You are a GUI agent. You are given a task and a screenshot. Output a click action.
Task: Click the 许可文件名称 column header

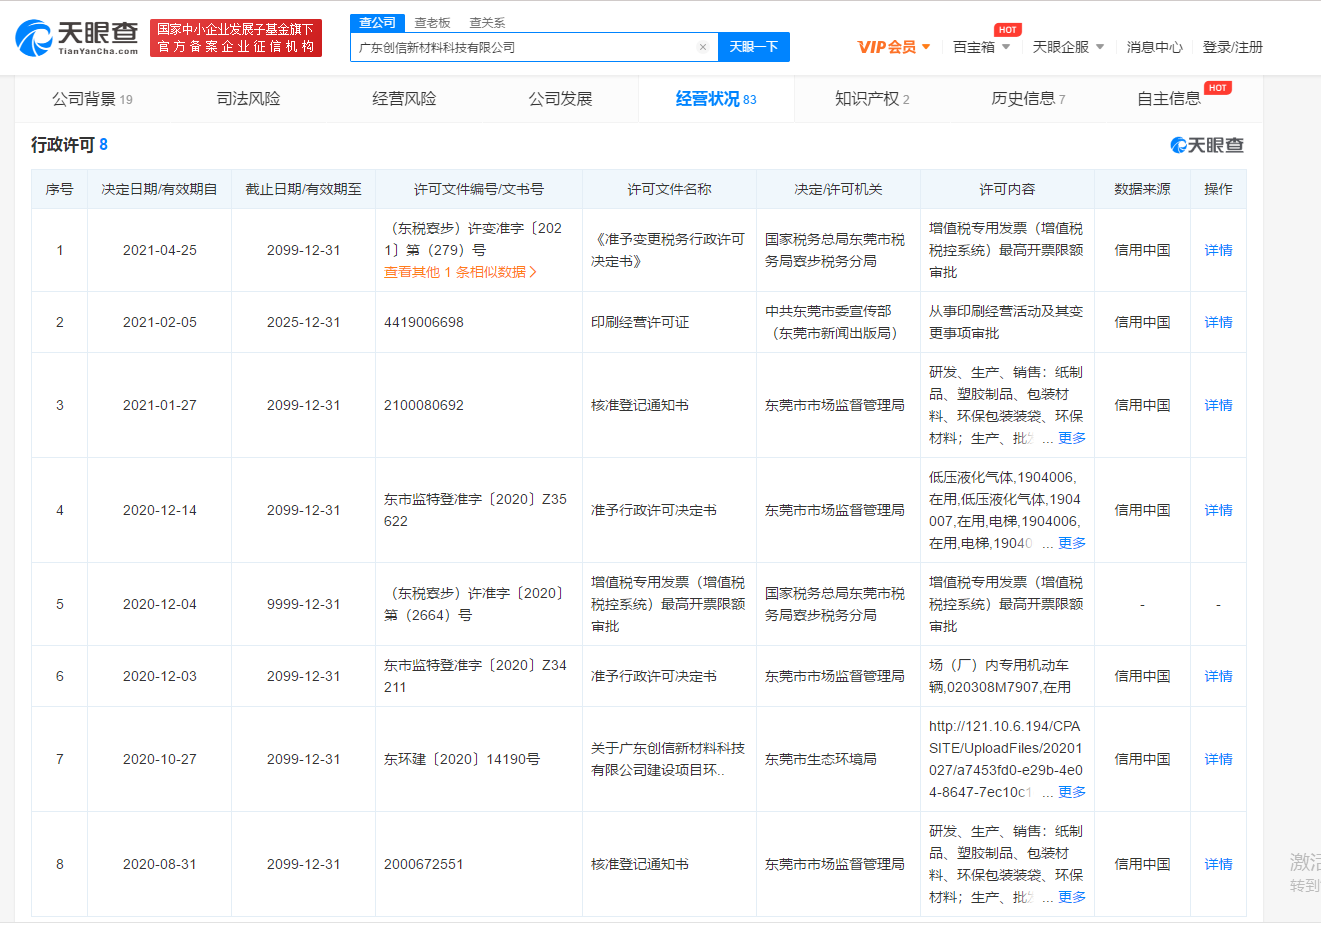coord(669,189)
